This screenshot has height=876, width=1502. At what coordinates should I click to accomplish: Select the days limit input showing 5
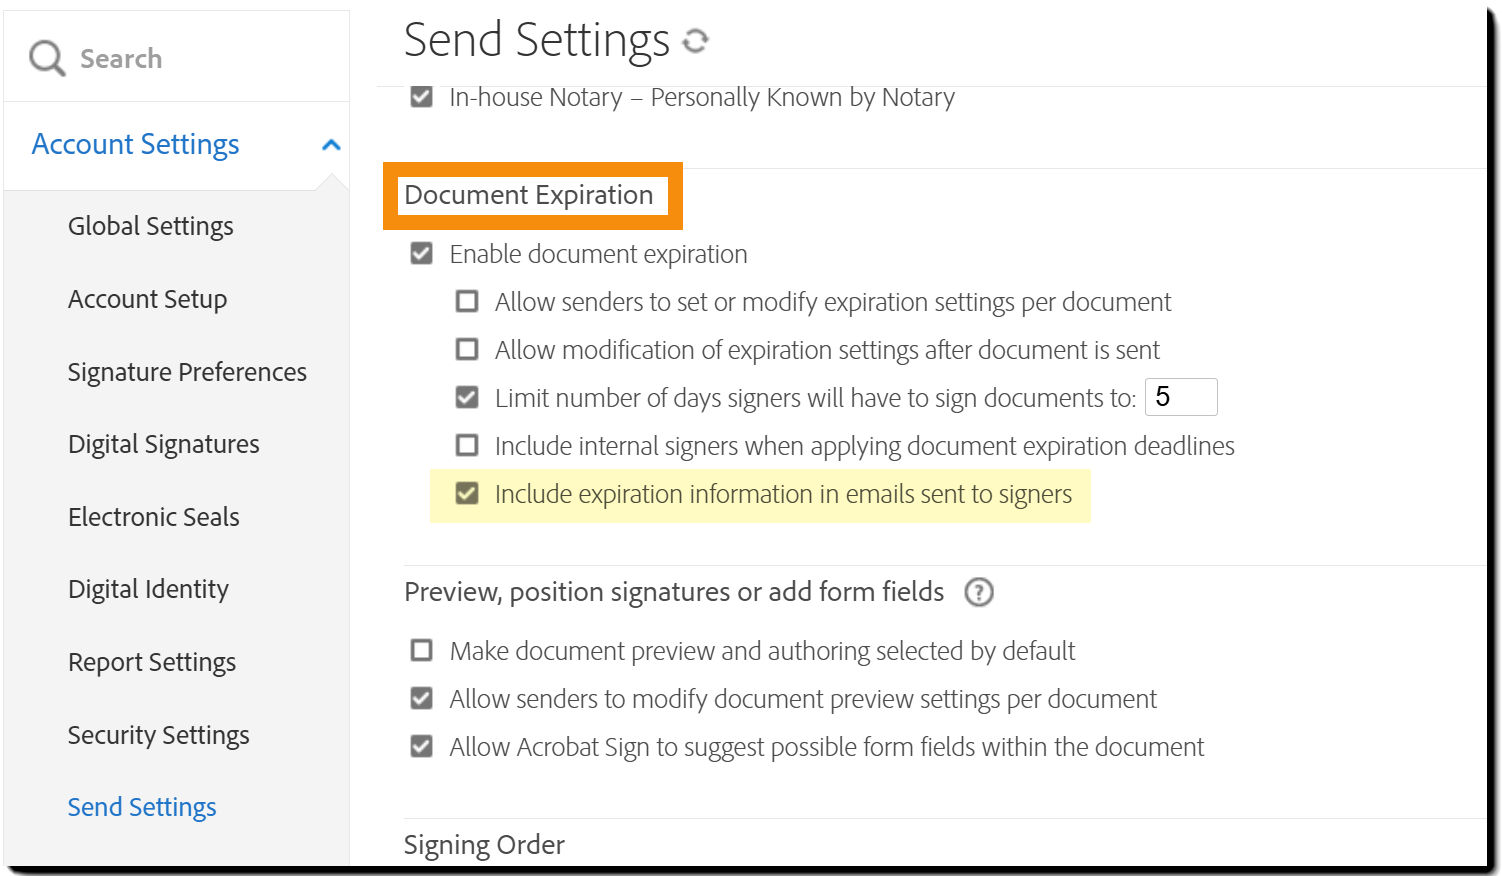tap(1181, 397)
